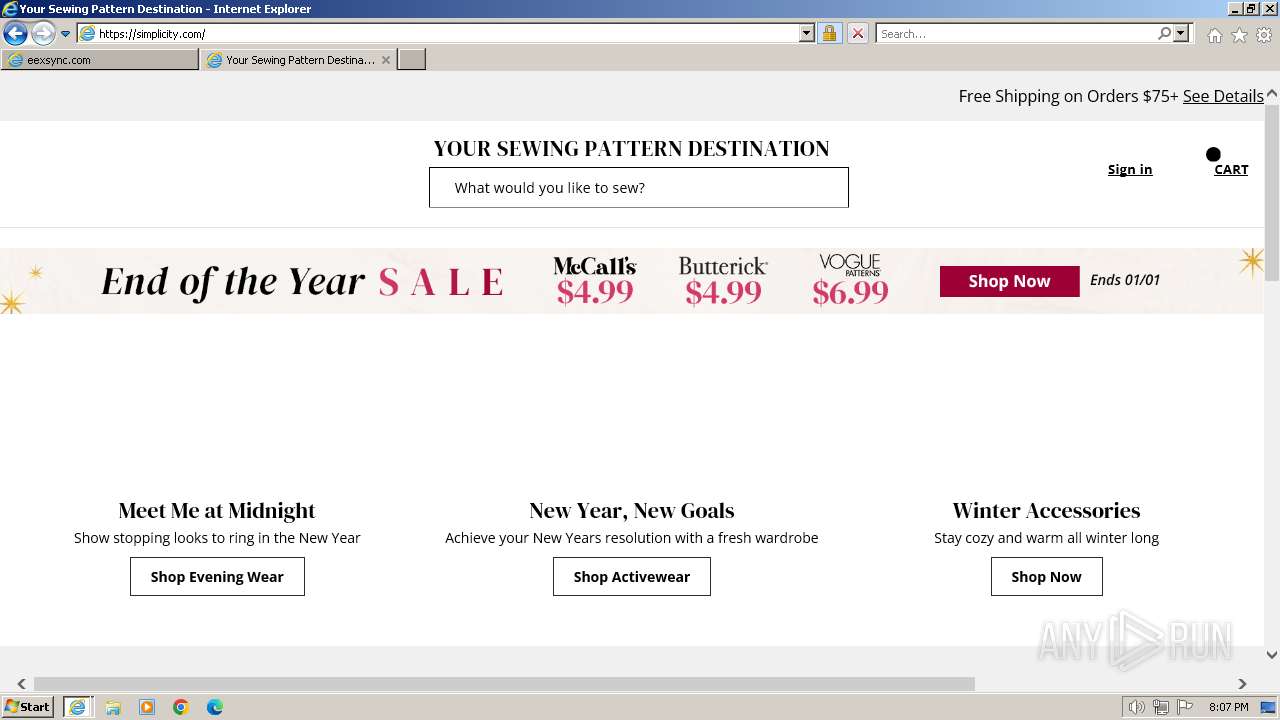
Task: Open the Windows Start menu
Action: coord(28,706)
